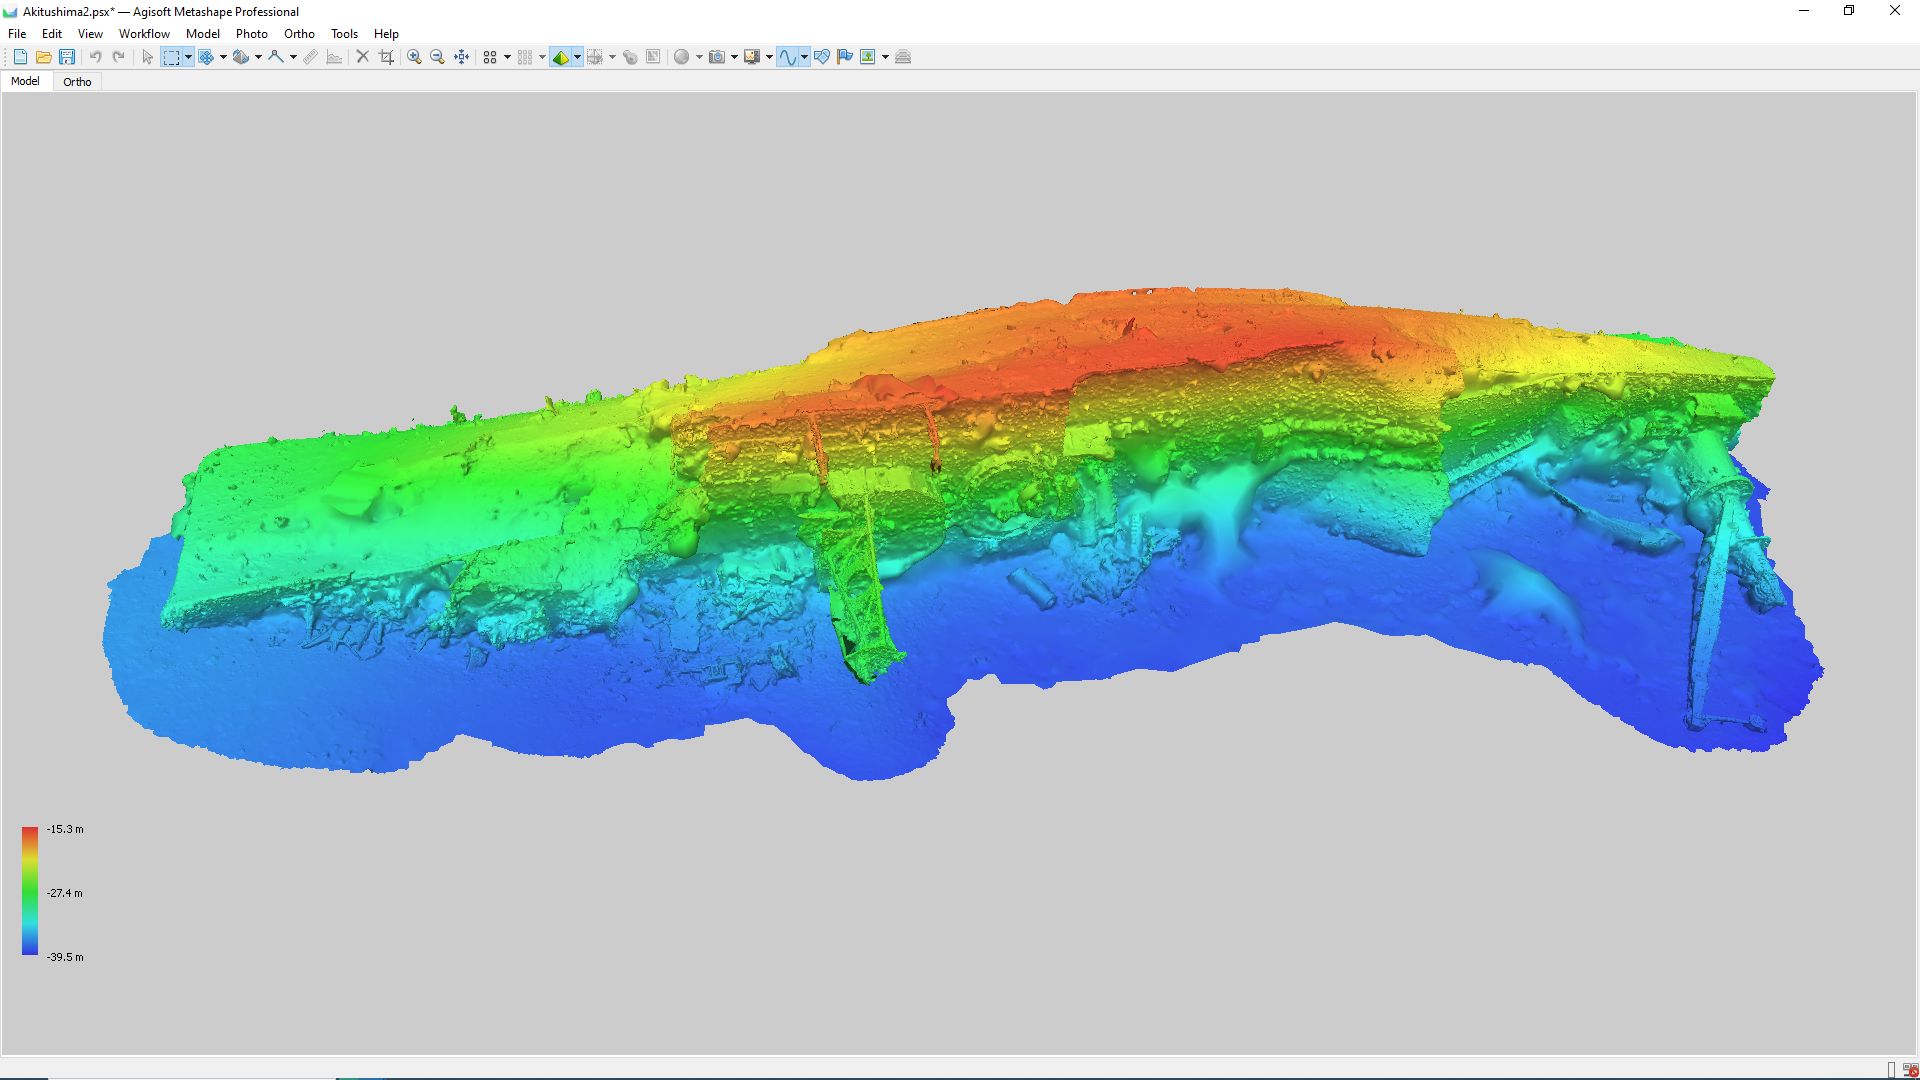Delete selection with X icon
Image resolution: width=1920 pixels, height=1080 pixels.
click(x=363, y=57)
